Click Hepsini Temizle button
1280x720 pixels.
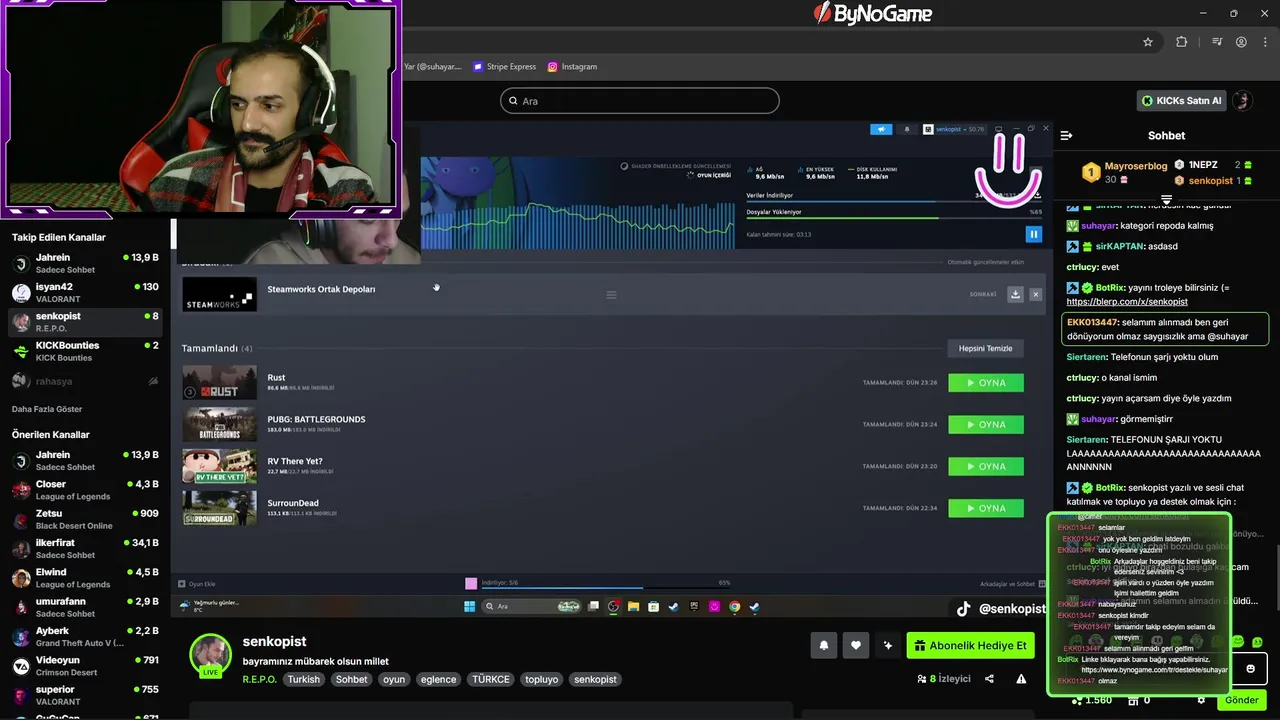pyautogui.click(x=985, y=348)
